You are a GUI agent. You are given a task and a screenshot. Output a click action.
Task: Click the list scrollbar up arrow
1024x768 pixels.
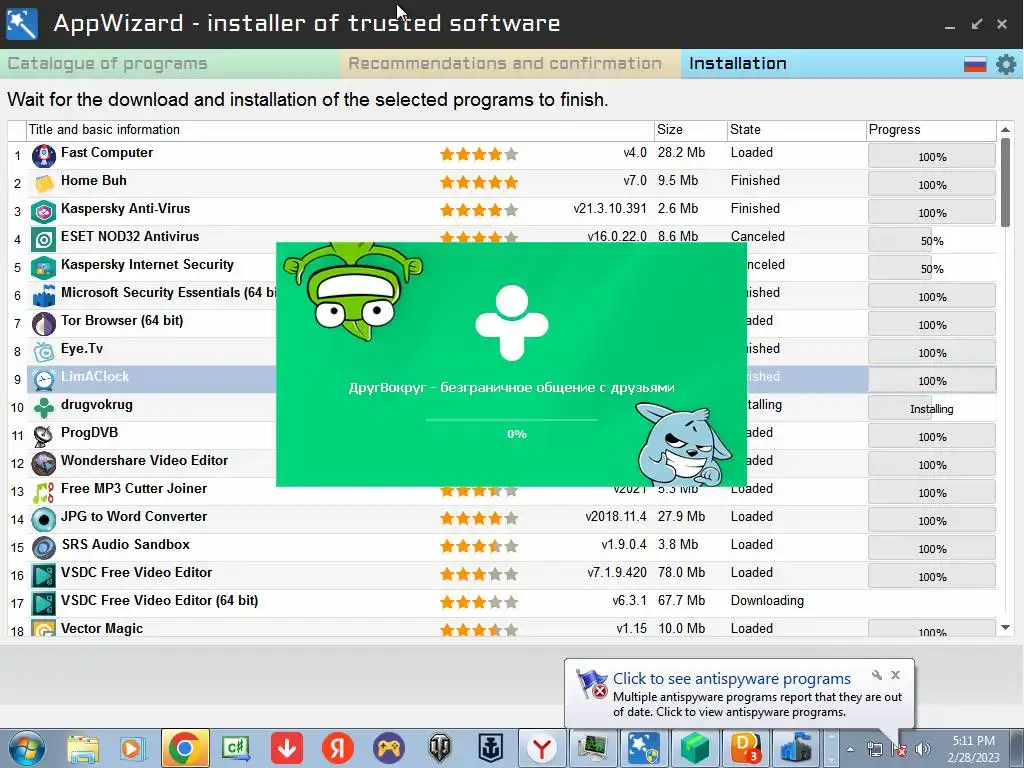click(x=1005, y=130)
